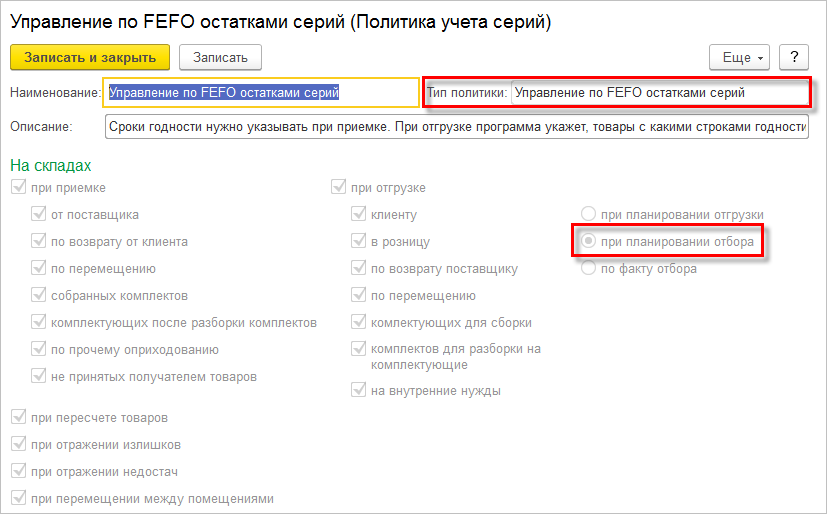Screen dimensions: 827x514
Task: Toggle the при пересчете товаров checkbox
Action: pyautogui.click(x=17, y=417)
